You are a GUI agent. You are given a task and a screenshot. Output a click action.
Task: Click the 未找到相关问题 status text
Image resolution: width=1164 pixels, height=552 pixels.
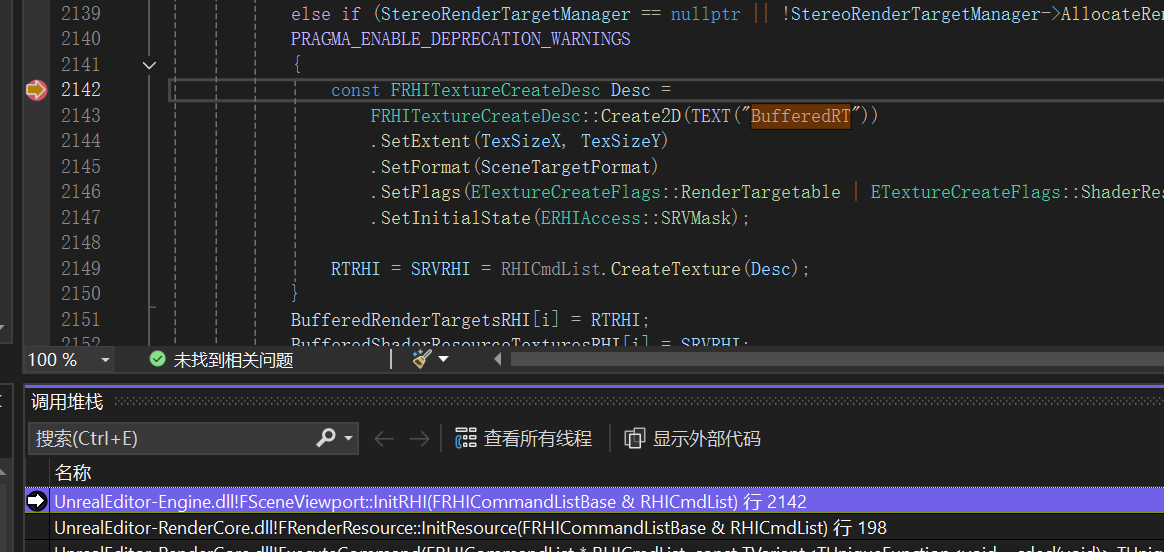tap(233, 361)
